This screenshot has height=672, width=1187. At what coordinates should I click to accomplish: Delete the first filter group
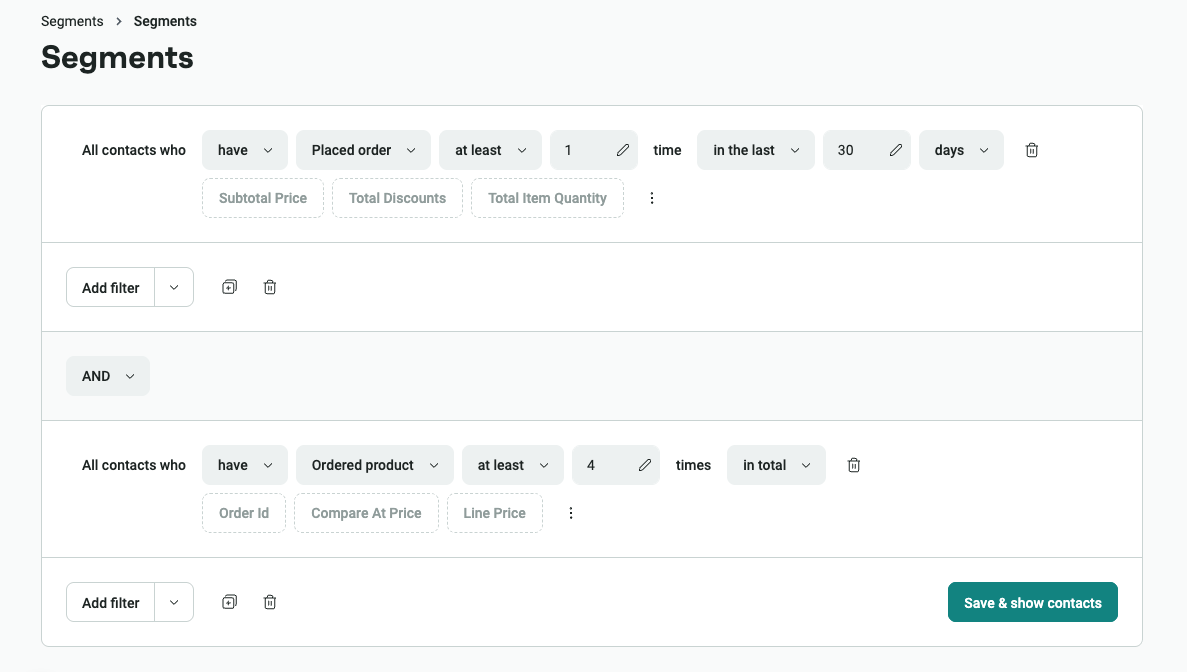(x=270, y=287)
